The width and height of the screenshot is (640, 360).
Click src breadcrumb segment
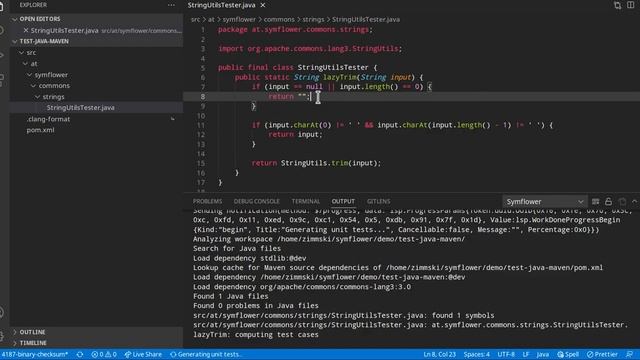tap(196, 19)
